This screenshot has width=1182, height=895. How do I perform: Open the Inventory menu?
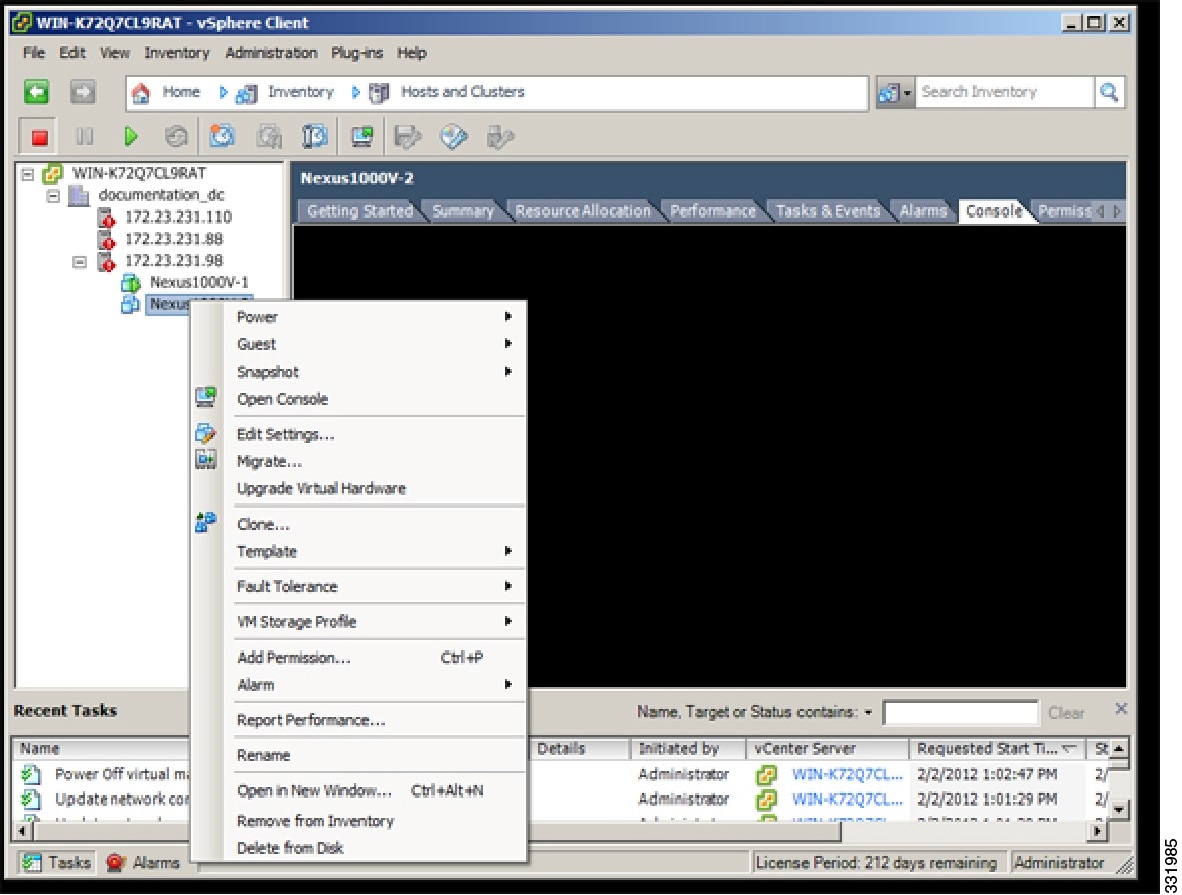176,53
